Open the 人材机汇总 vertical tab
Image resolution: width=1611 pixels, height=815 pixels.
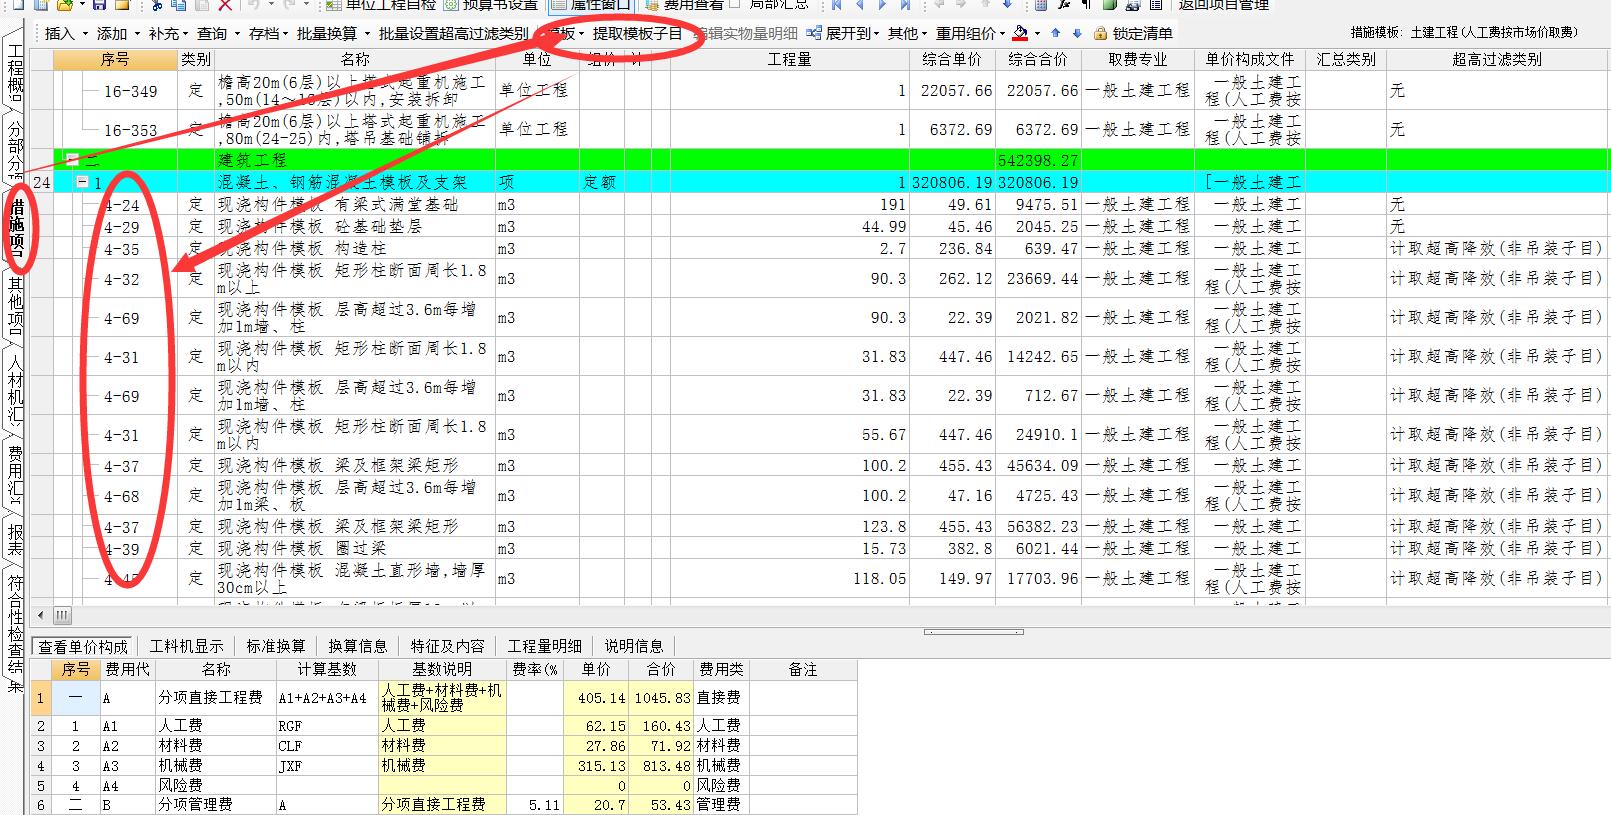(x=15, y=388)
